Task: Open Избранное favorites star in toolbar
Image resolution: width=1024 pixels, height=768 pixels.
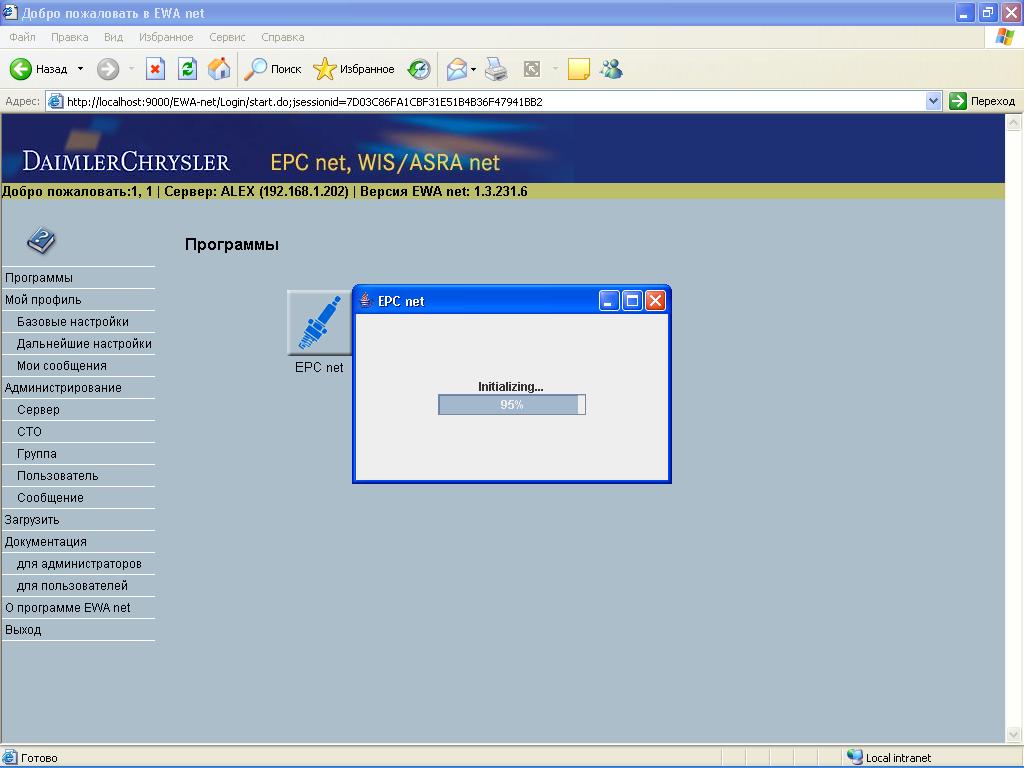Action: (x=353, y=69)
